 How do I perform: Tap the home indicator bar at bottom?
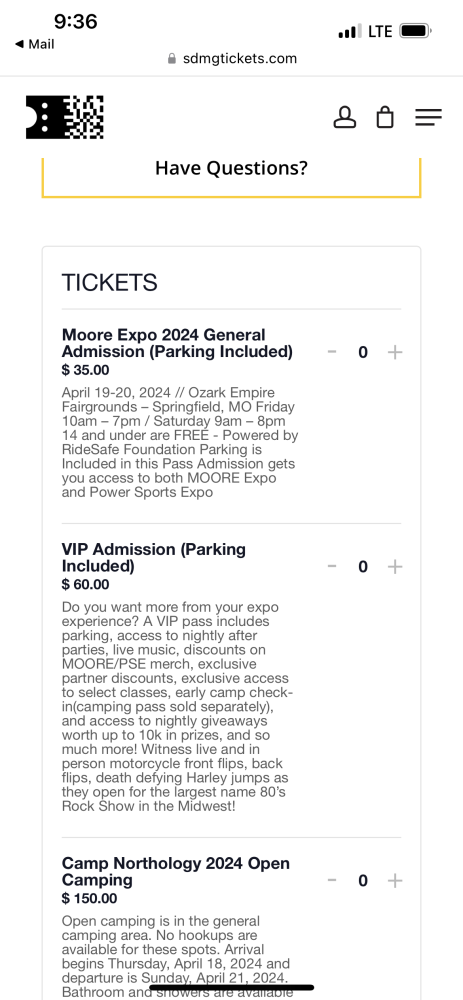(232, 988)
